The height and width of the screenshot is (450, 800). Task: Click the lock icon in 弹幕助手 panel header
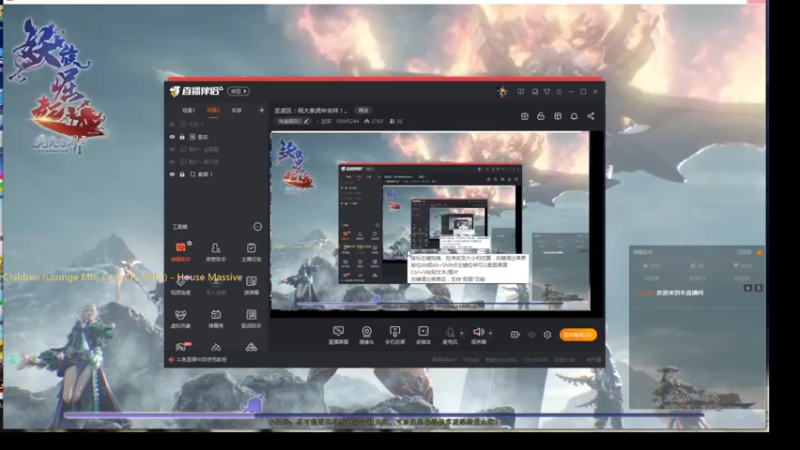click(x=759, y=252)
